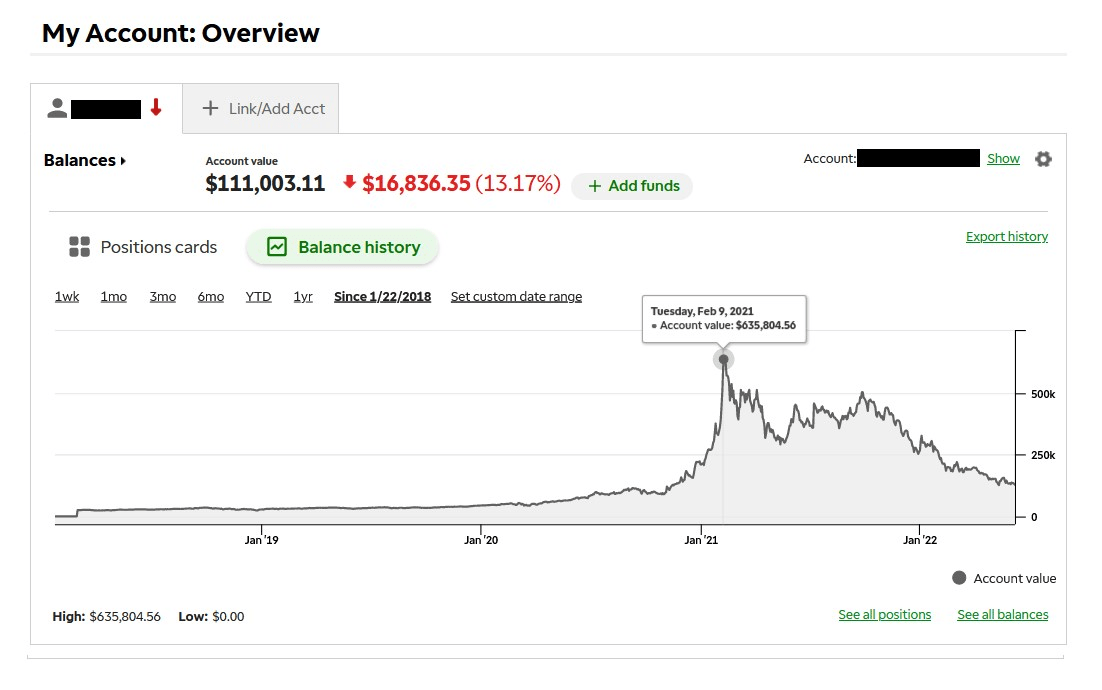Toggle the Account value legend dot
The height and width of the screenshot is (690, 1102).
[959, 578]
